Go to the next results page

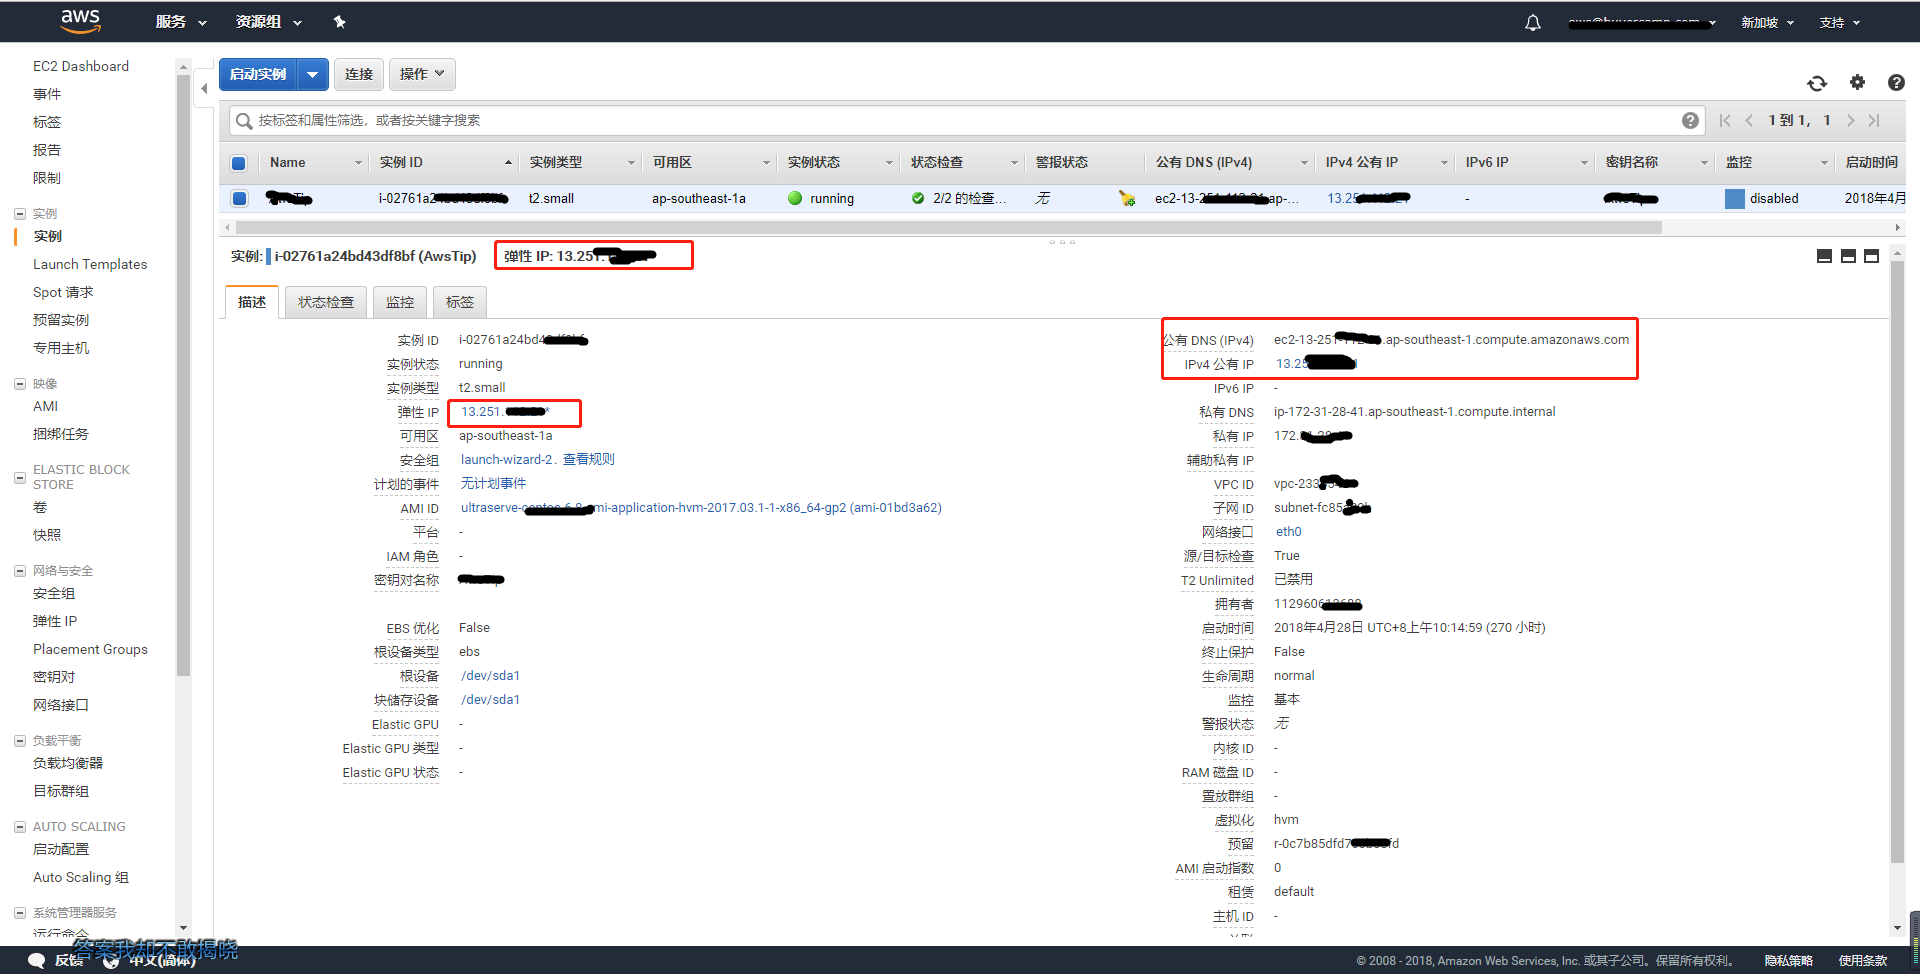pos(1850,120)
